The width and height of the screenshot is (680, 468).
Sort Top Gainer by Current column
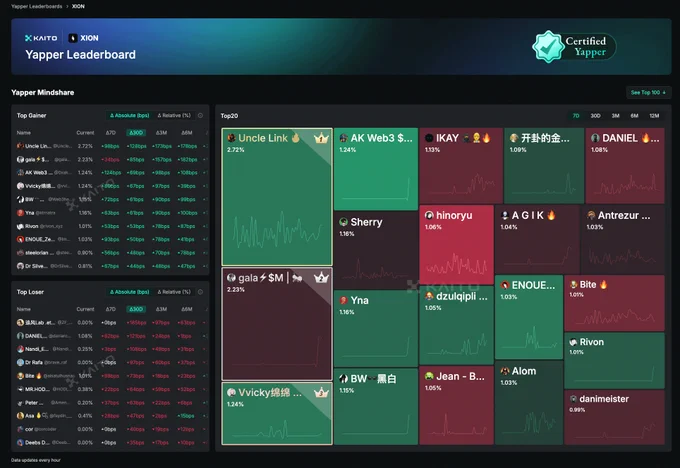pos(85,133)
